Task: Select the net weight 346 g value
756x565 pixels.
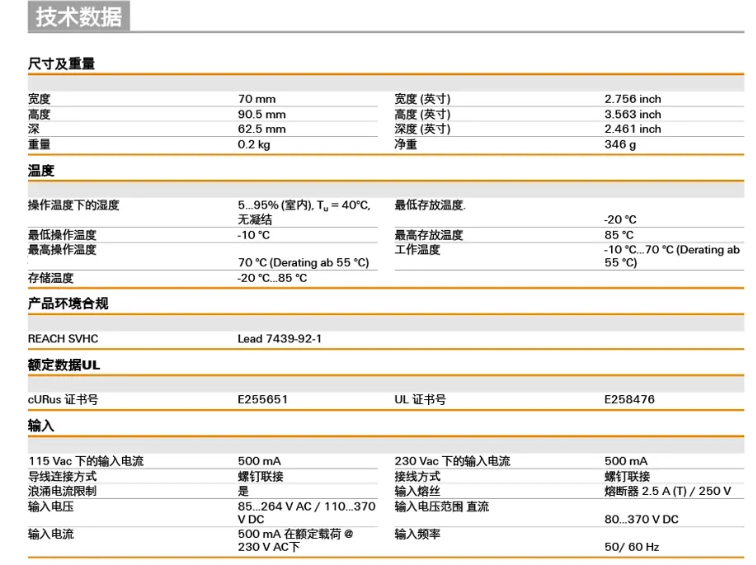Action: tap(620, 144)
